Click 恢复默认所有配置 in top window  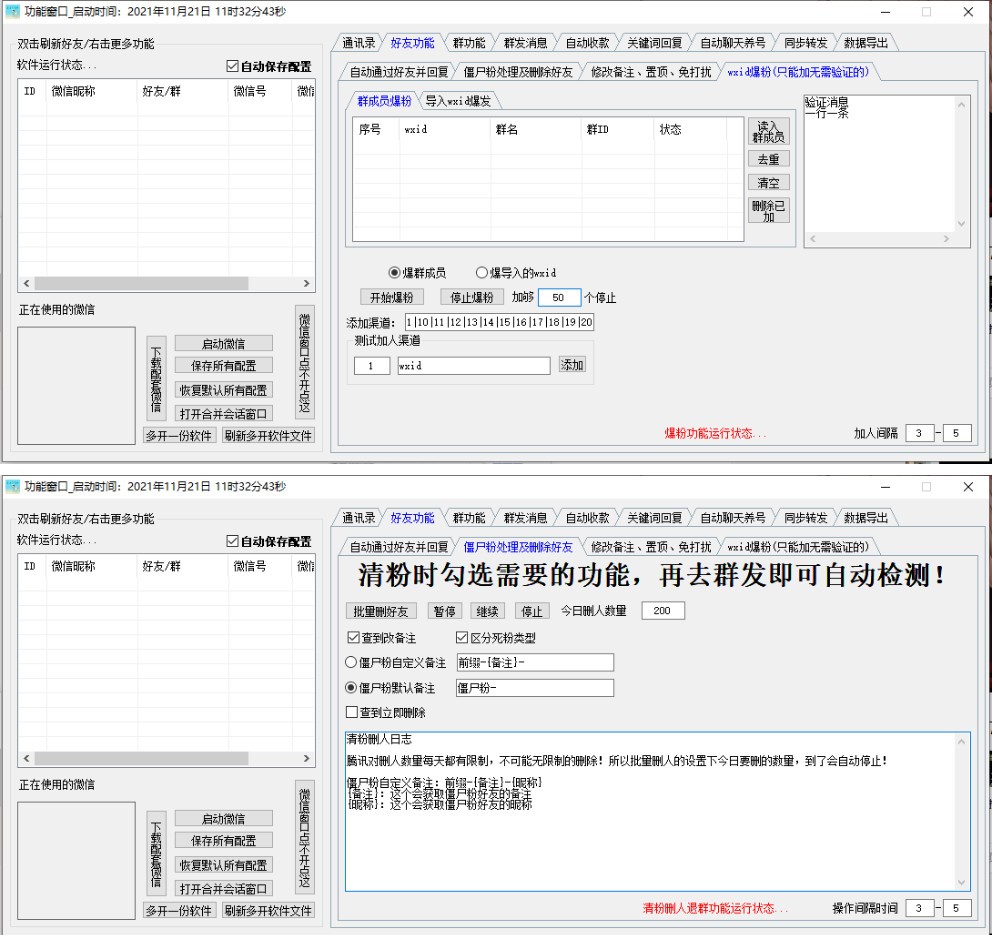[x=223, y=390]
